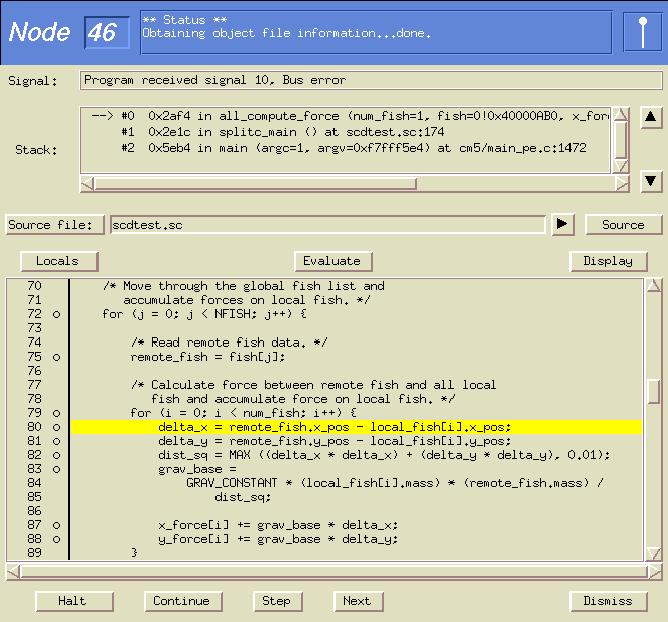Dismiss the debugger node window
This screenshot has width=668, height=622.
coord(608,601)
